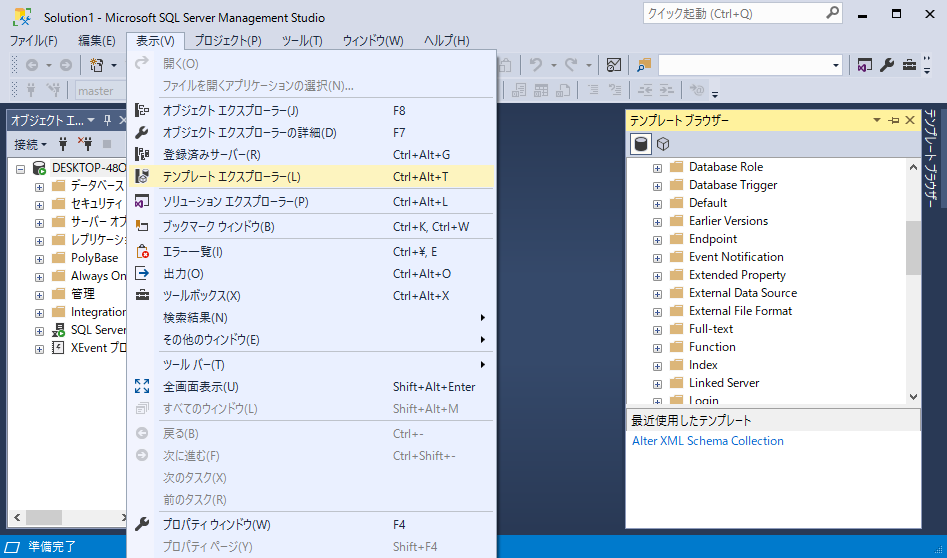The width and height of the screenshot is (947, 558).
Task: Open the ツール(T) menu
Action: tap(303, 40)
